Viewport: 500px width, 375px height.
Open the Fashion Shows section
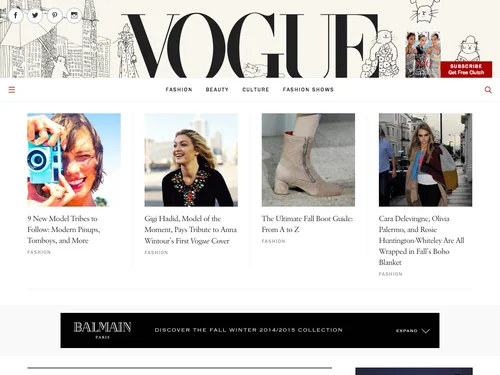[308, 90]
